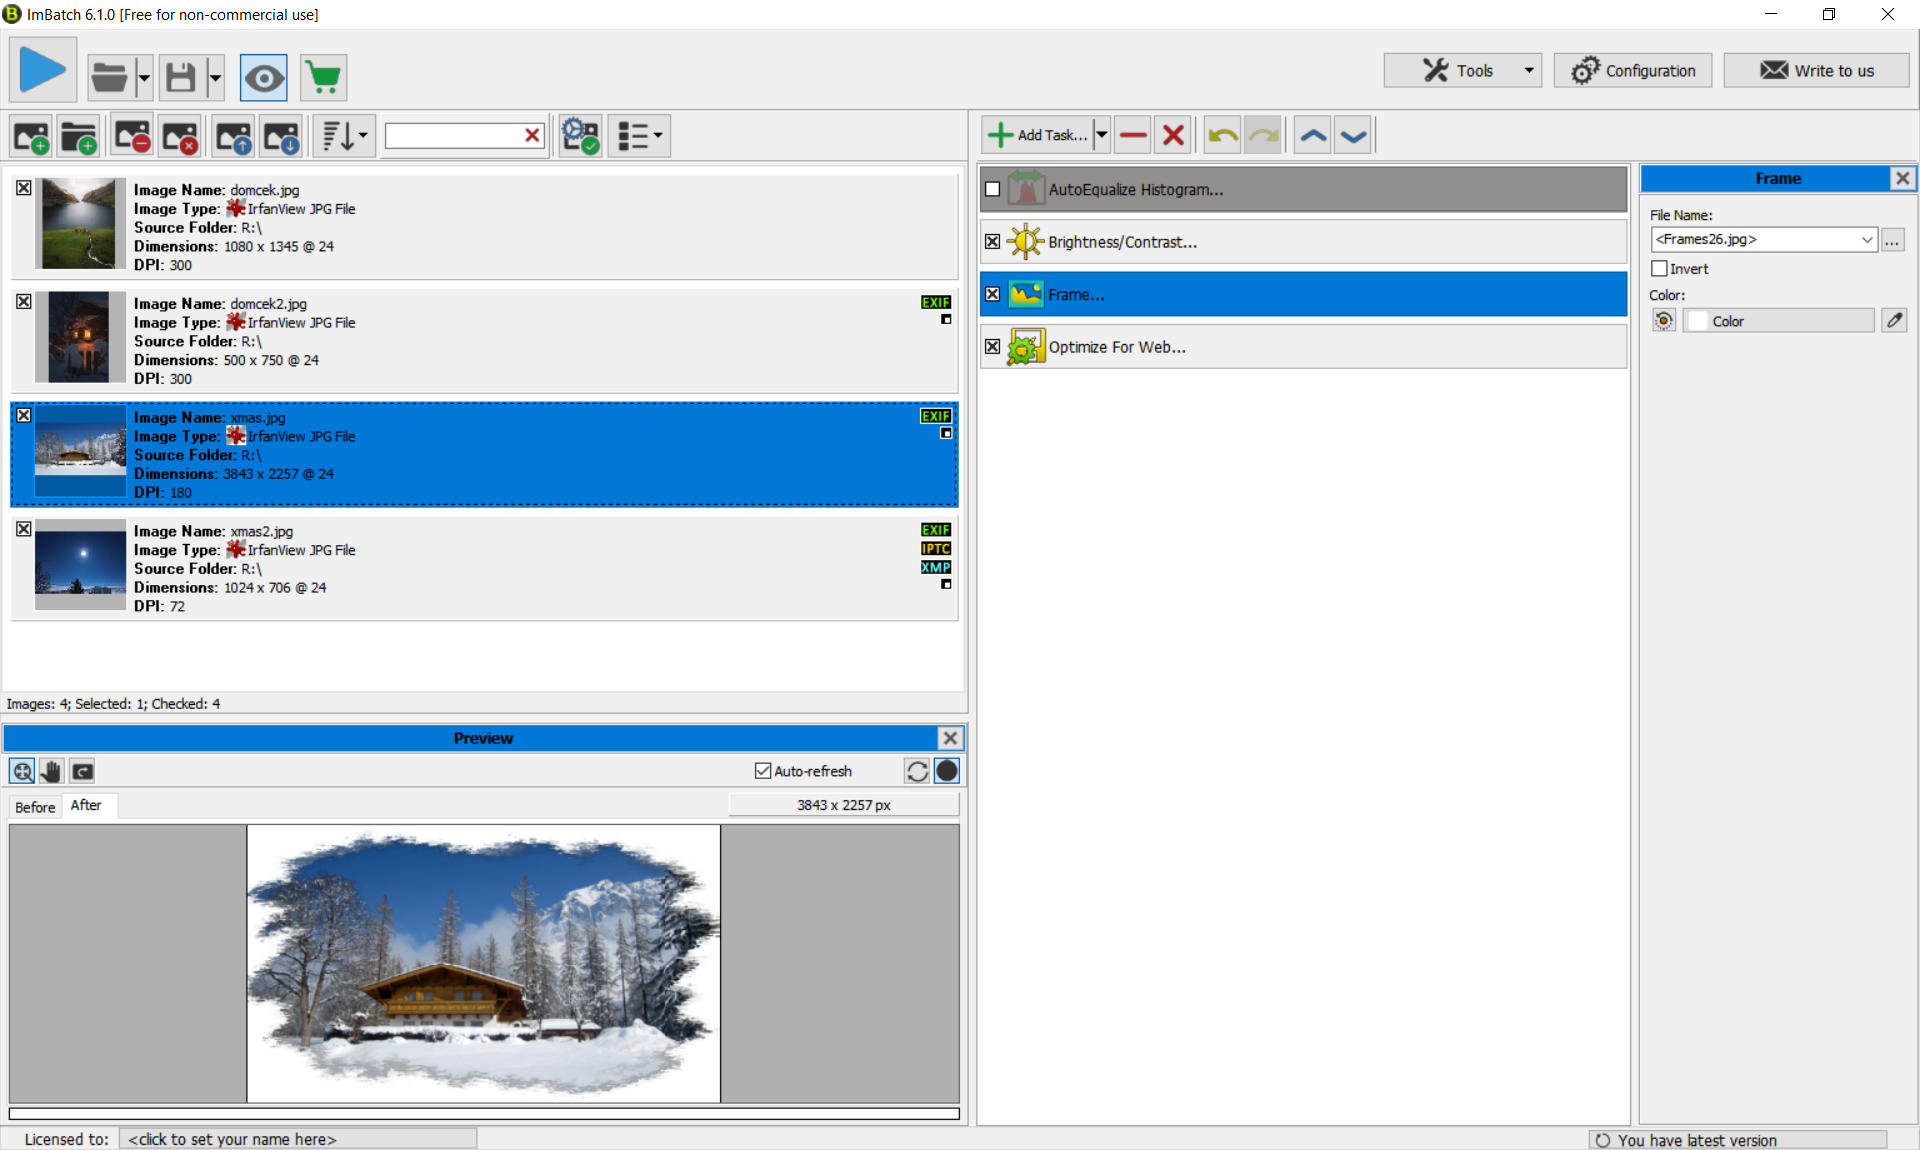Click the green shopping cart icon
The image size is (1920, 1150).
(323, 78)
